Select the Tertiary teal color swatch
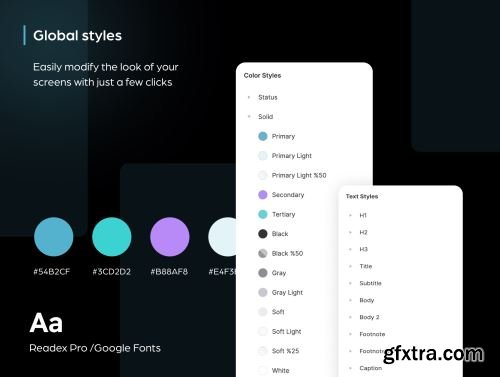The height and width of the screenshot is (377, 500). click(263, 214)
